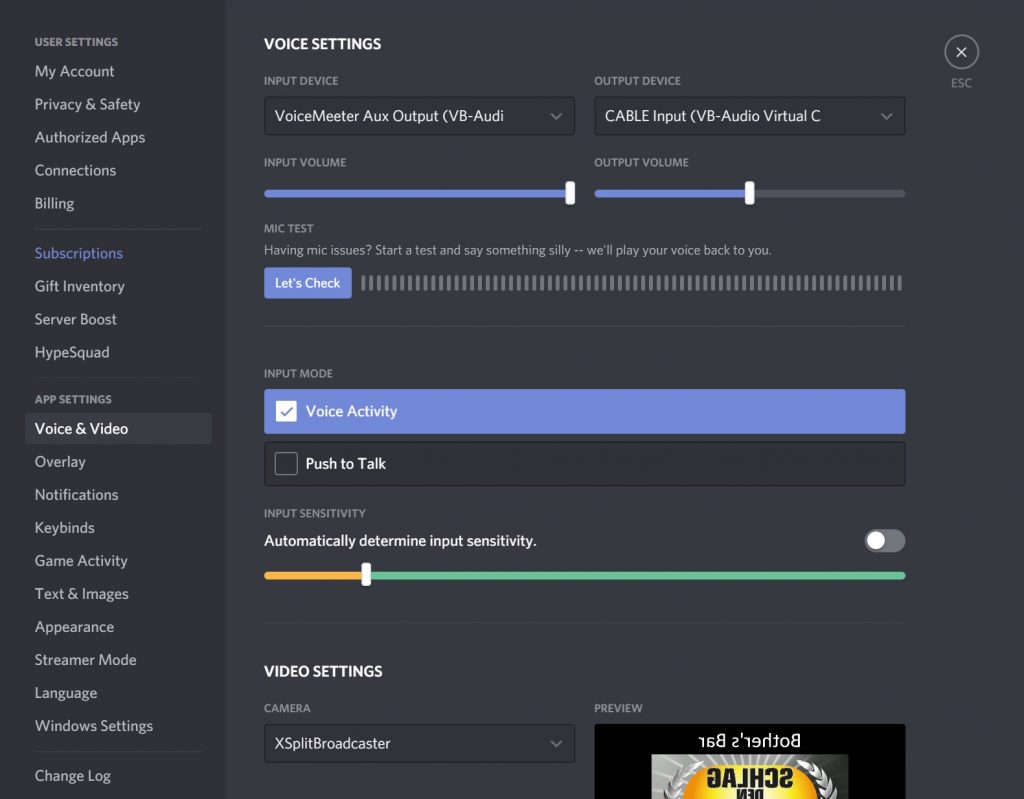Screen dimensions: 1024x799
Task: Open Streamer Mode settings
Action: click(x=86, y=660)
